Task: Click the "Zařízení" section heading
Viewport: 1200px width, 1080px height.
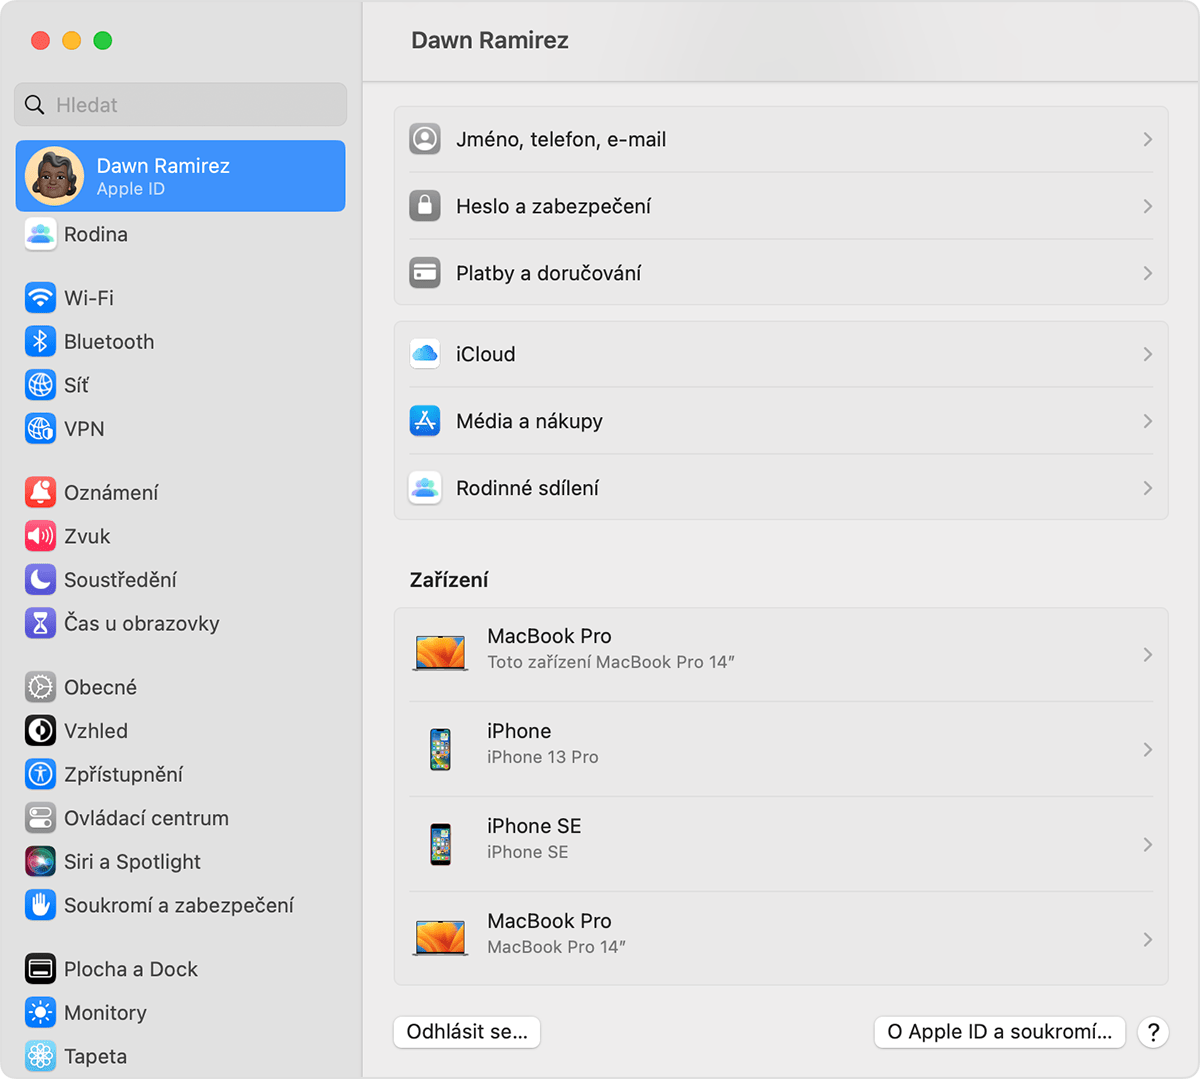Action: [x=449, y=580]
